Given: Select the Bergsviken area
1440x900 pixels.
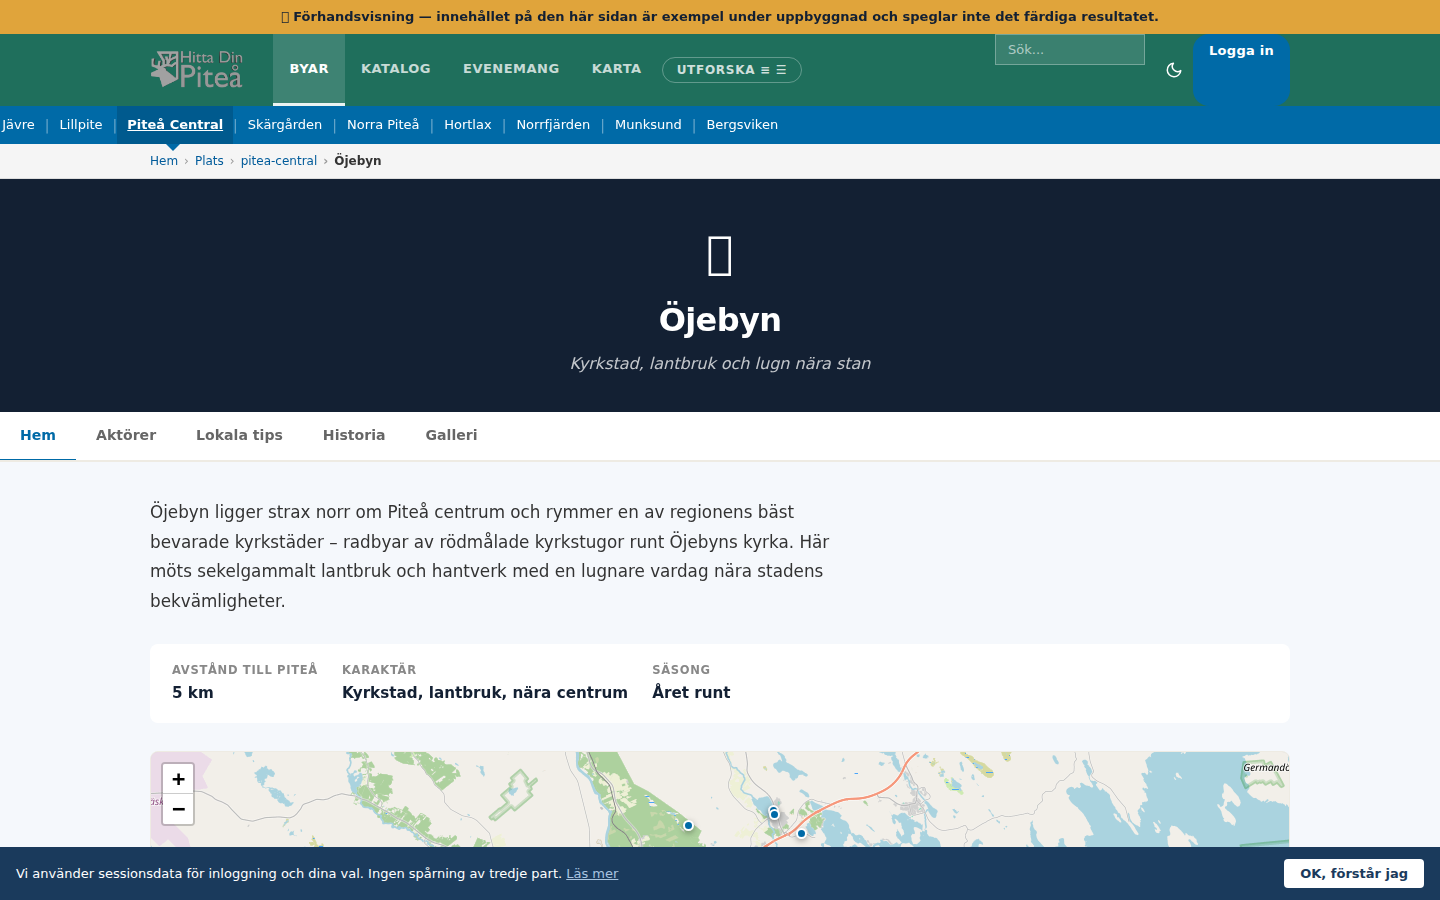Looking at the screenshot, I should tap(742, 125).
